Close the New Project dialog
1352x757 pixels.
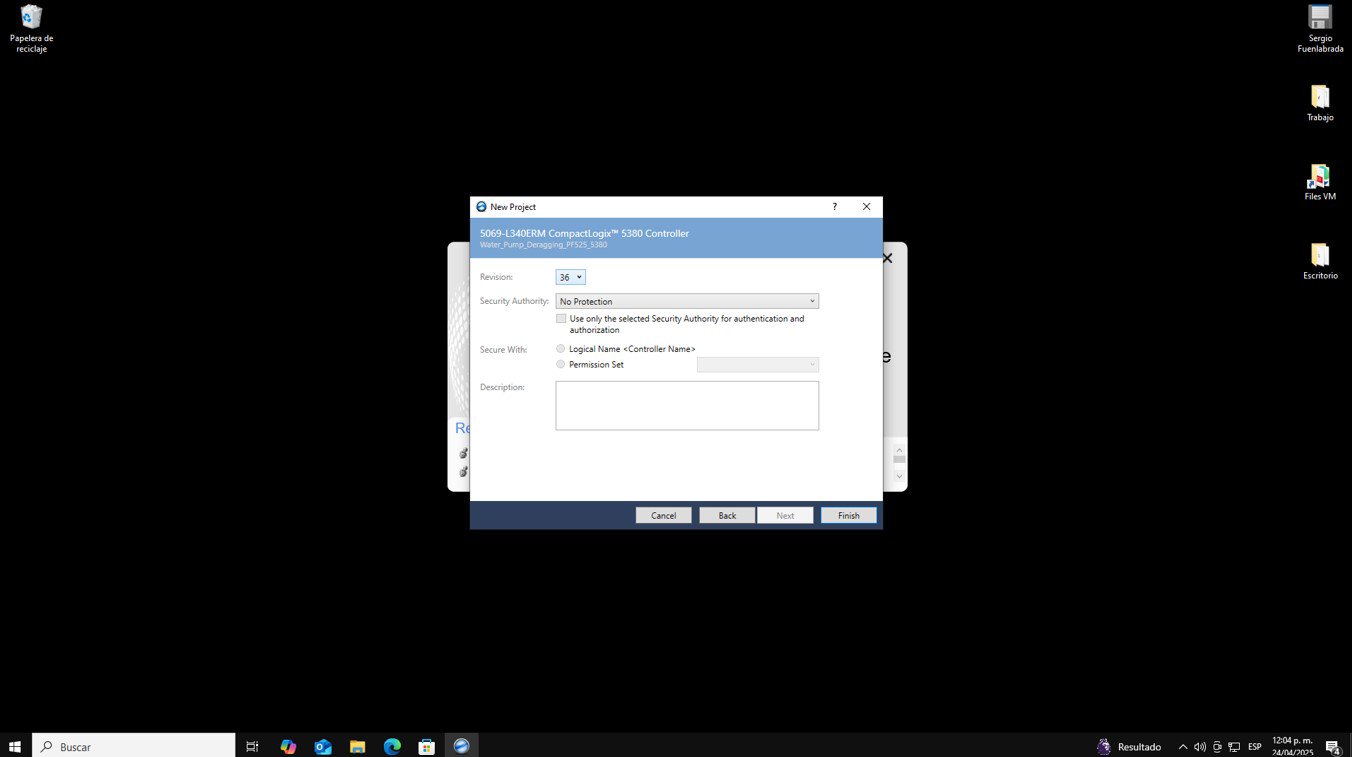click(866, 207)
